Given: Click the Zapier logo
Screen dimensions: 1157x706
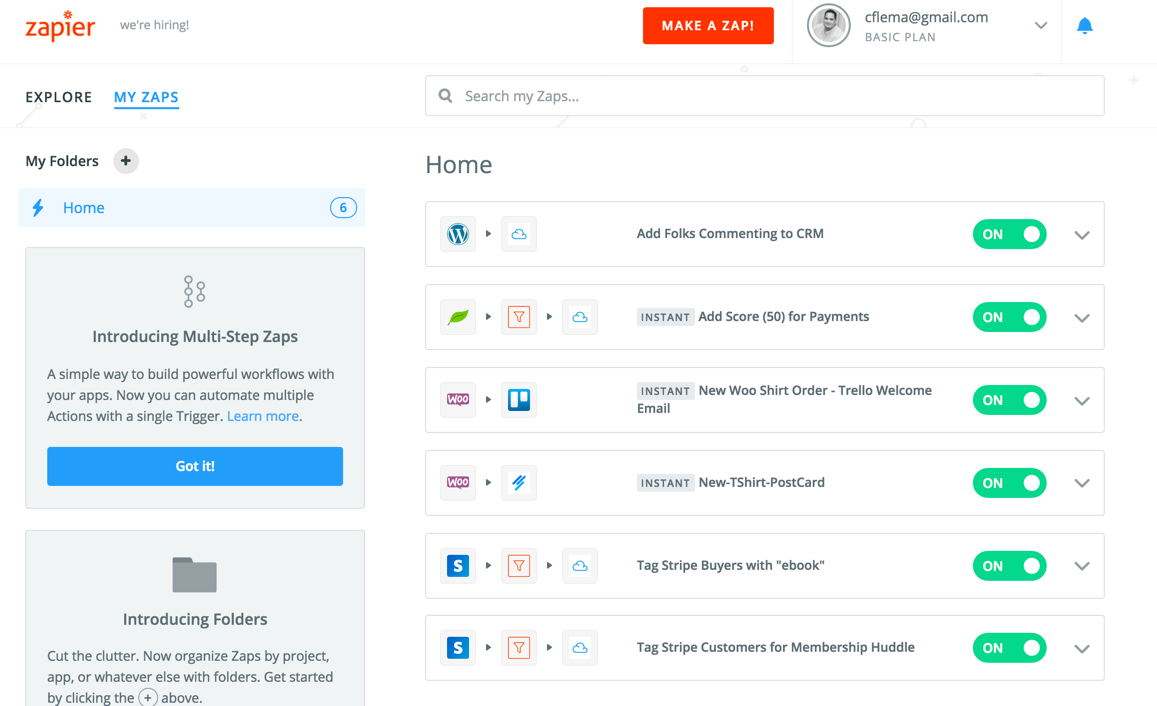Looking at the screenshot, I should click(x=60, y=26).
